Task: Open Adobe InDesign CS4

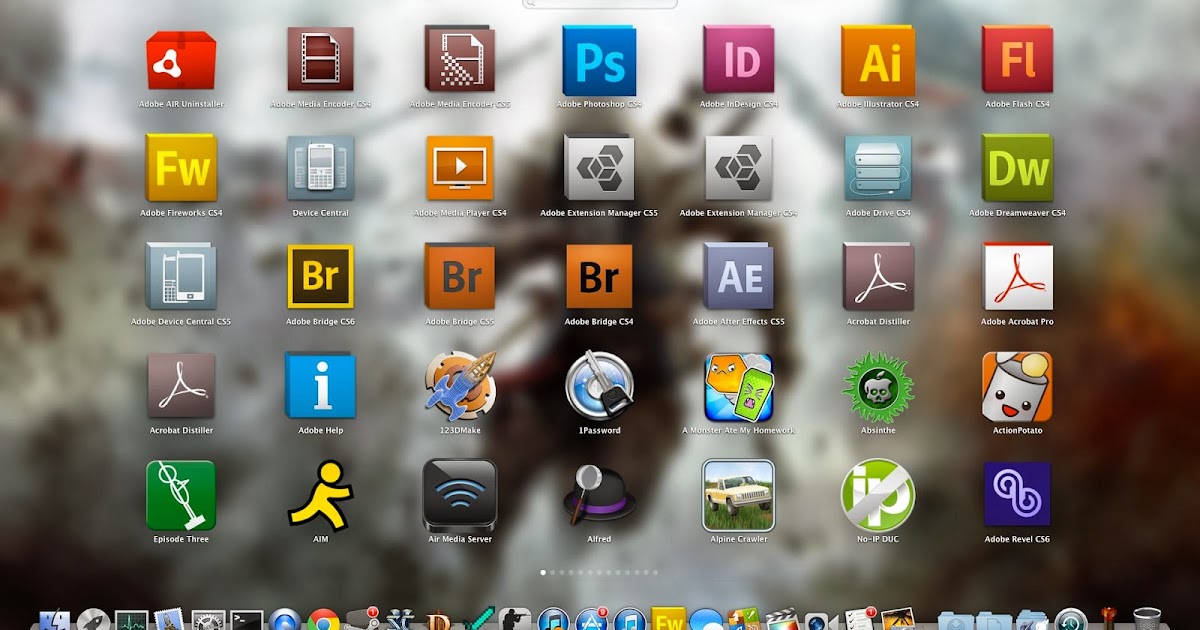Action: click(x=739, y=60)
